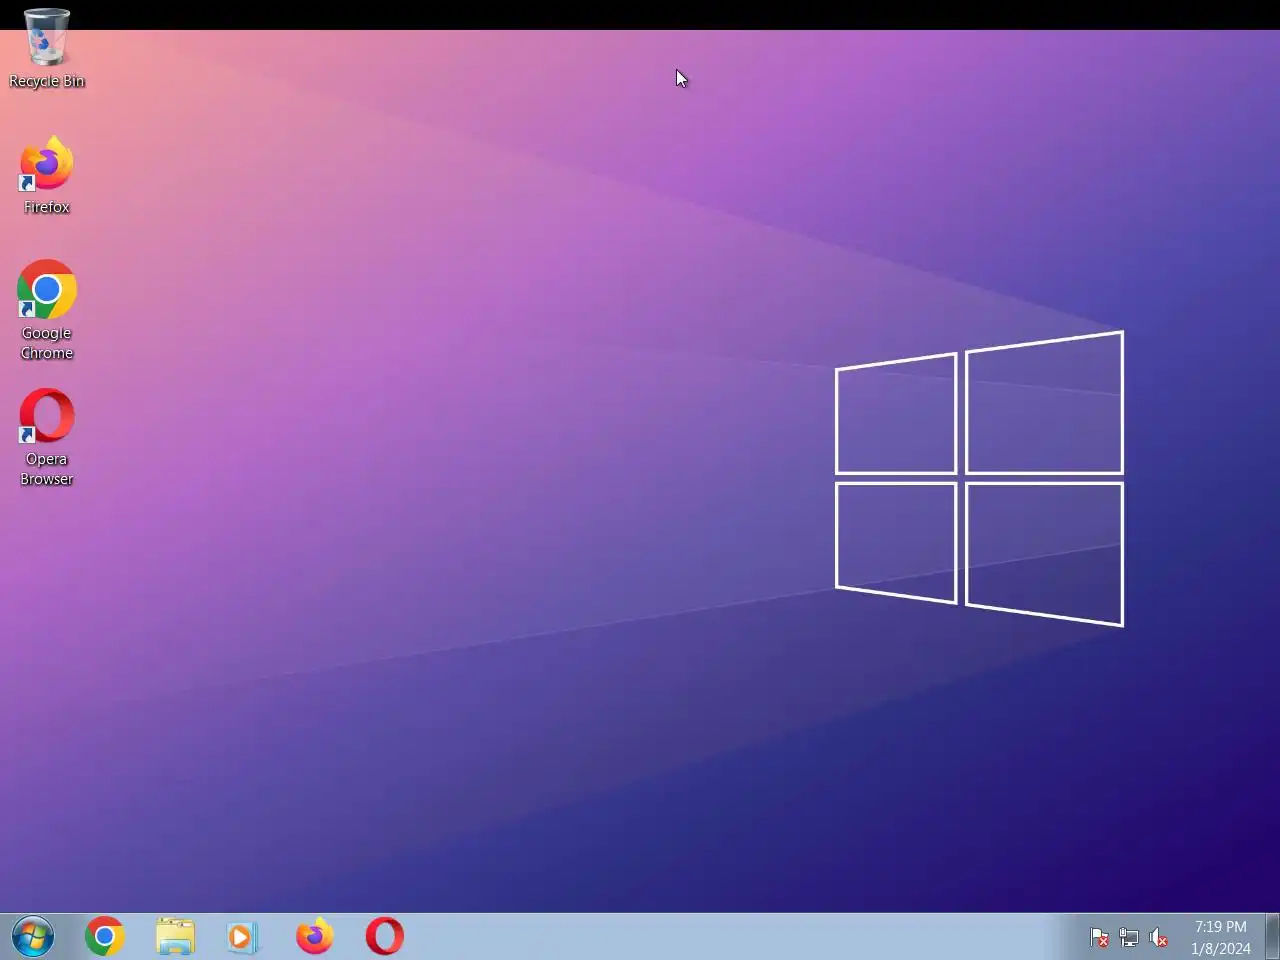Viewport: 1280px width, 960px height.
Task: Open the clock showing 7:19 PM
Action: pyautogui.click(x=1221, y=938)
